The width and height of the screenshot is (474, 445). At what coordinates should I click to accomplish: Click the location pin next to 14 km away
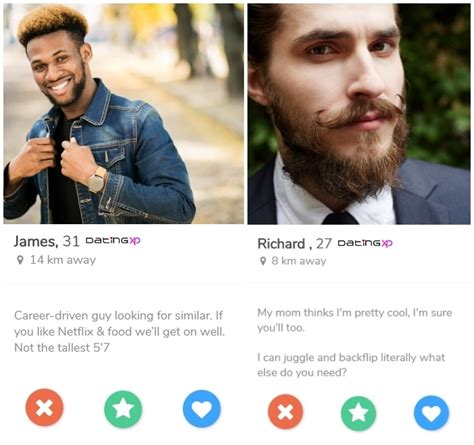pyautogui.click(x=20, y=260)
